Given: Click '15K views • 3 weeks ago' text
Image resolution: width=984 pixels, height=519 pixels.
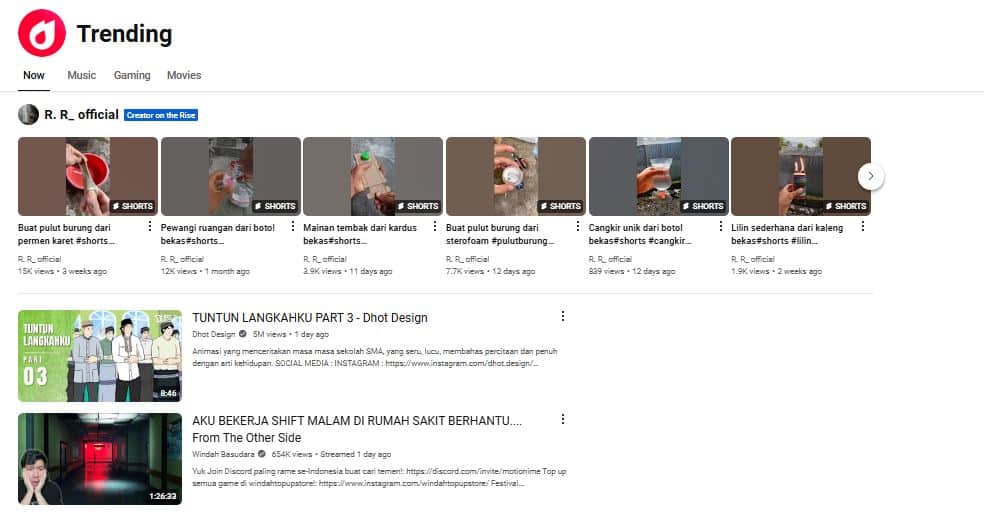Looking at the screenshot, I should click(x=62, y=272).
